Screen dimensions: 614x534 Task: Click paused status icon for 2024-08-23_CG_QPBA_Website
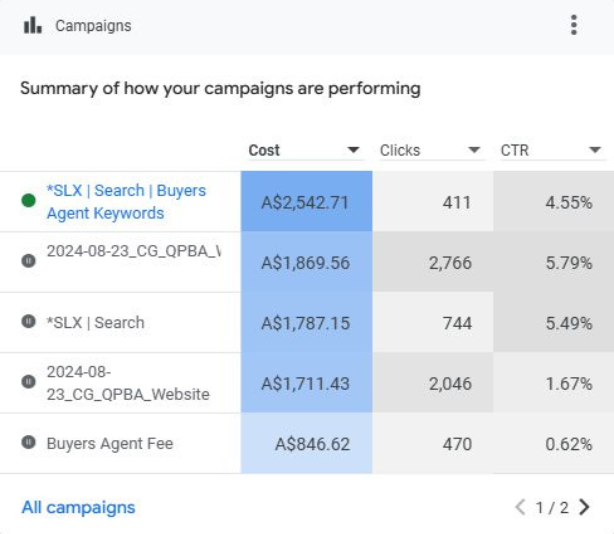pyautogui.click(x=28, y=382)
